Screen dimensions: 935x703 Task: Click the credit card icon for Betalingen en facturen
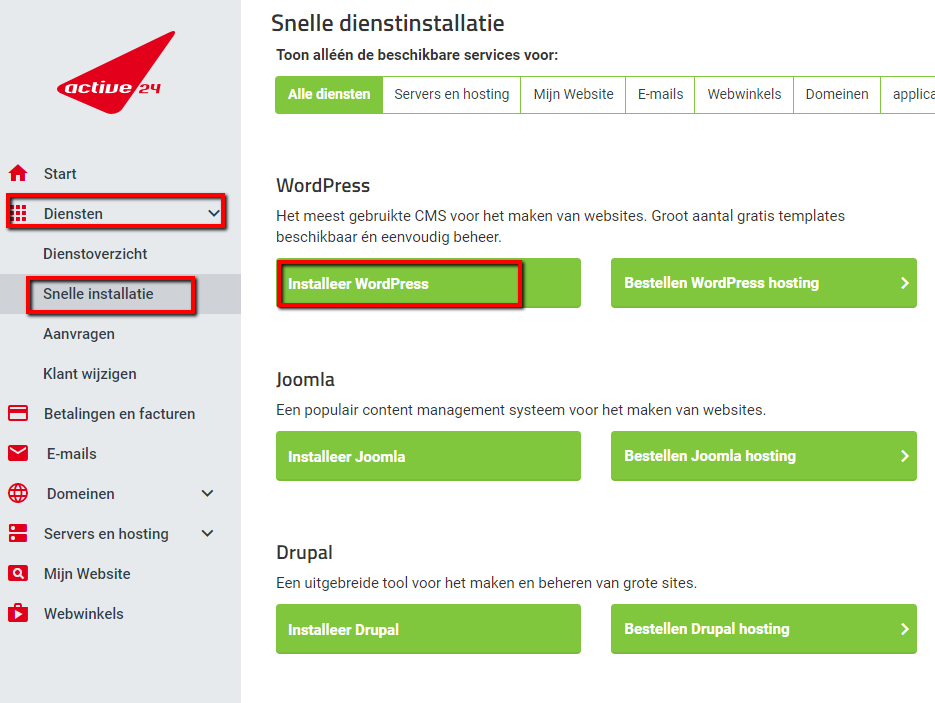pos(18,413)
